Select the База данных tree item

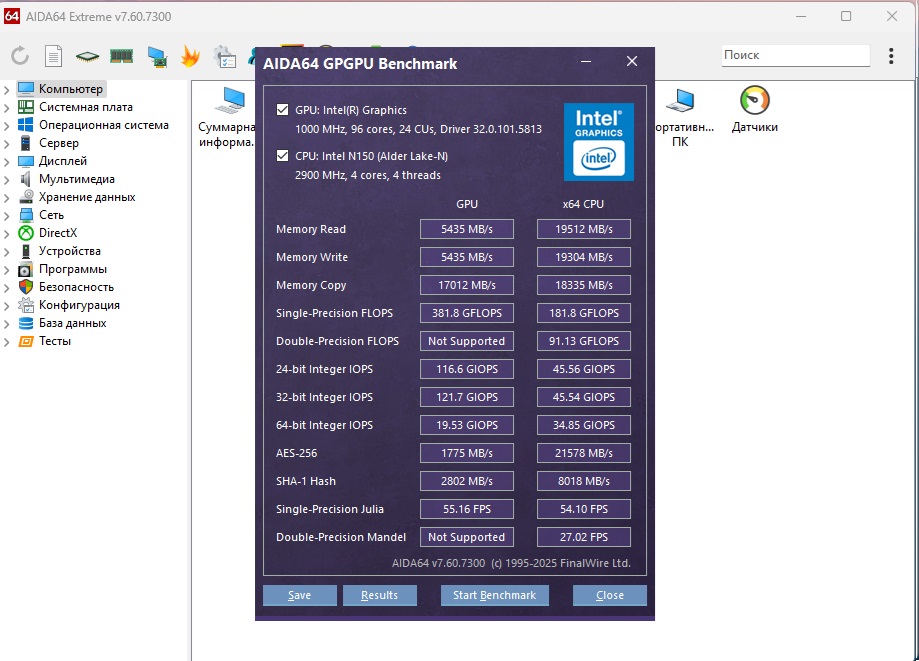point(73,323)
